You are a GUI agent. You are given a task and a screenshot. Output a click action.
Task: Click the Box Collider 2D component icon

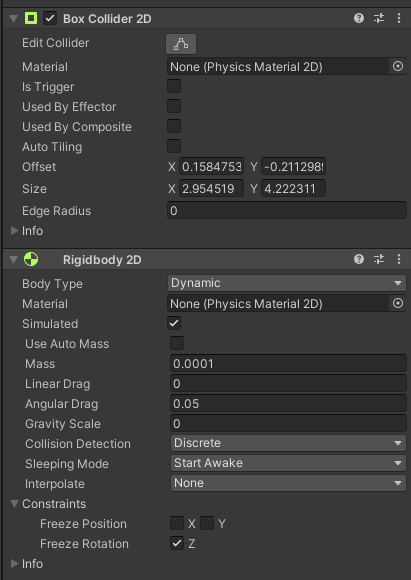coord(31,18)
